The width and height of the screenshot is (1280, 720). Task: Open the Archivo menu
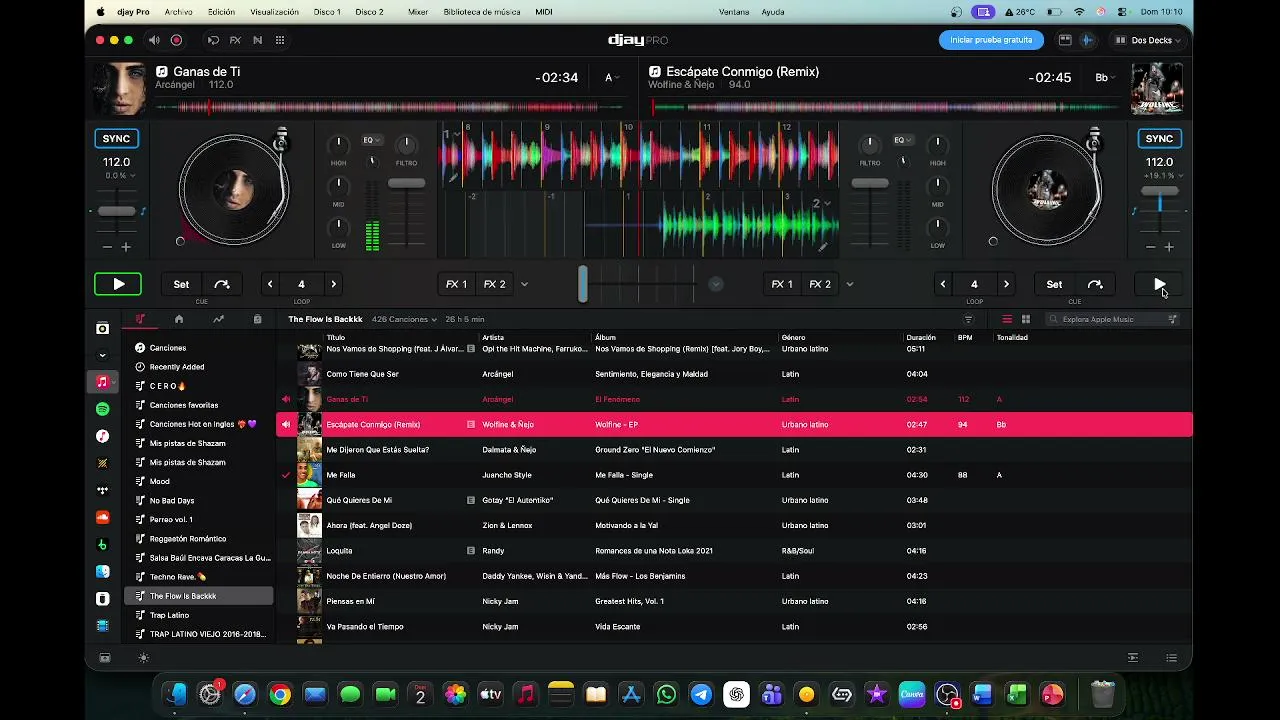point(178,12)
